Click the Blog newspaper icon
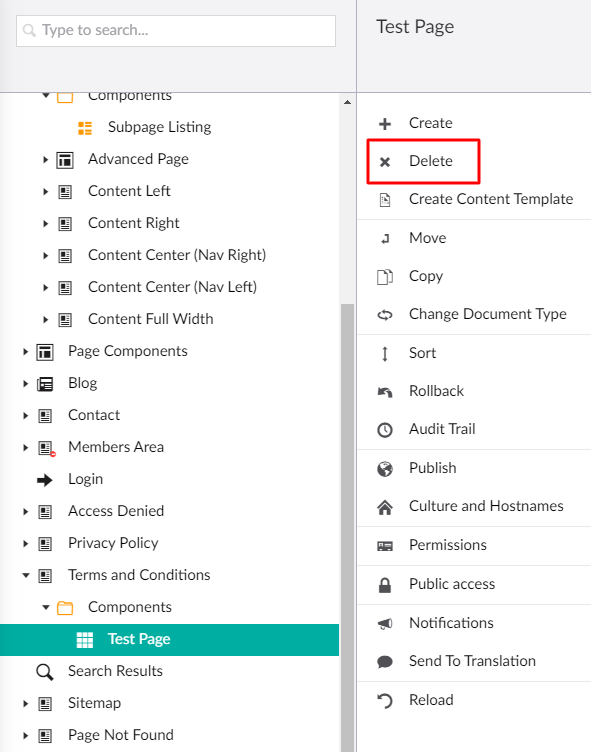 (x=45, y=384)
